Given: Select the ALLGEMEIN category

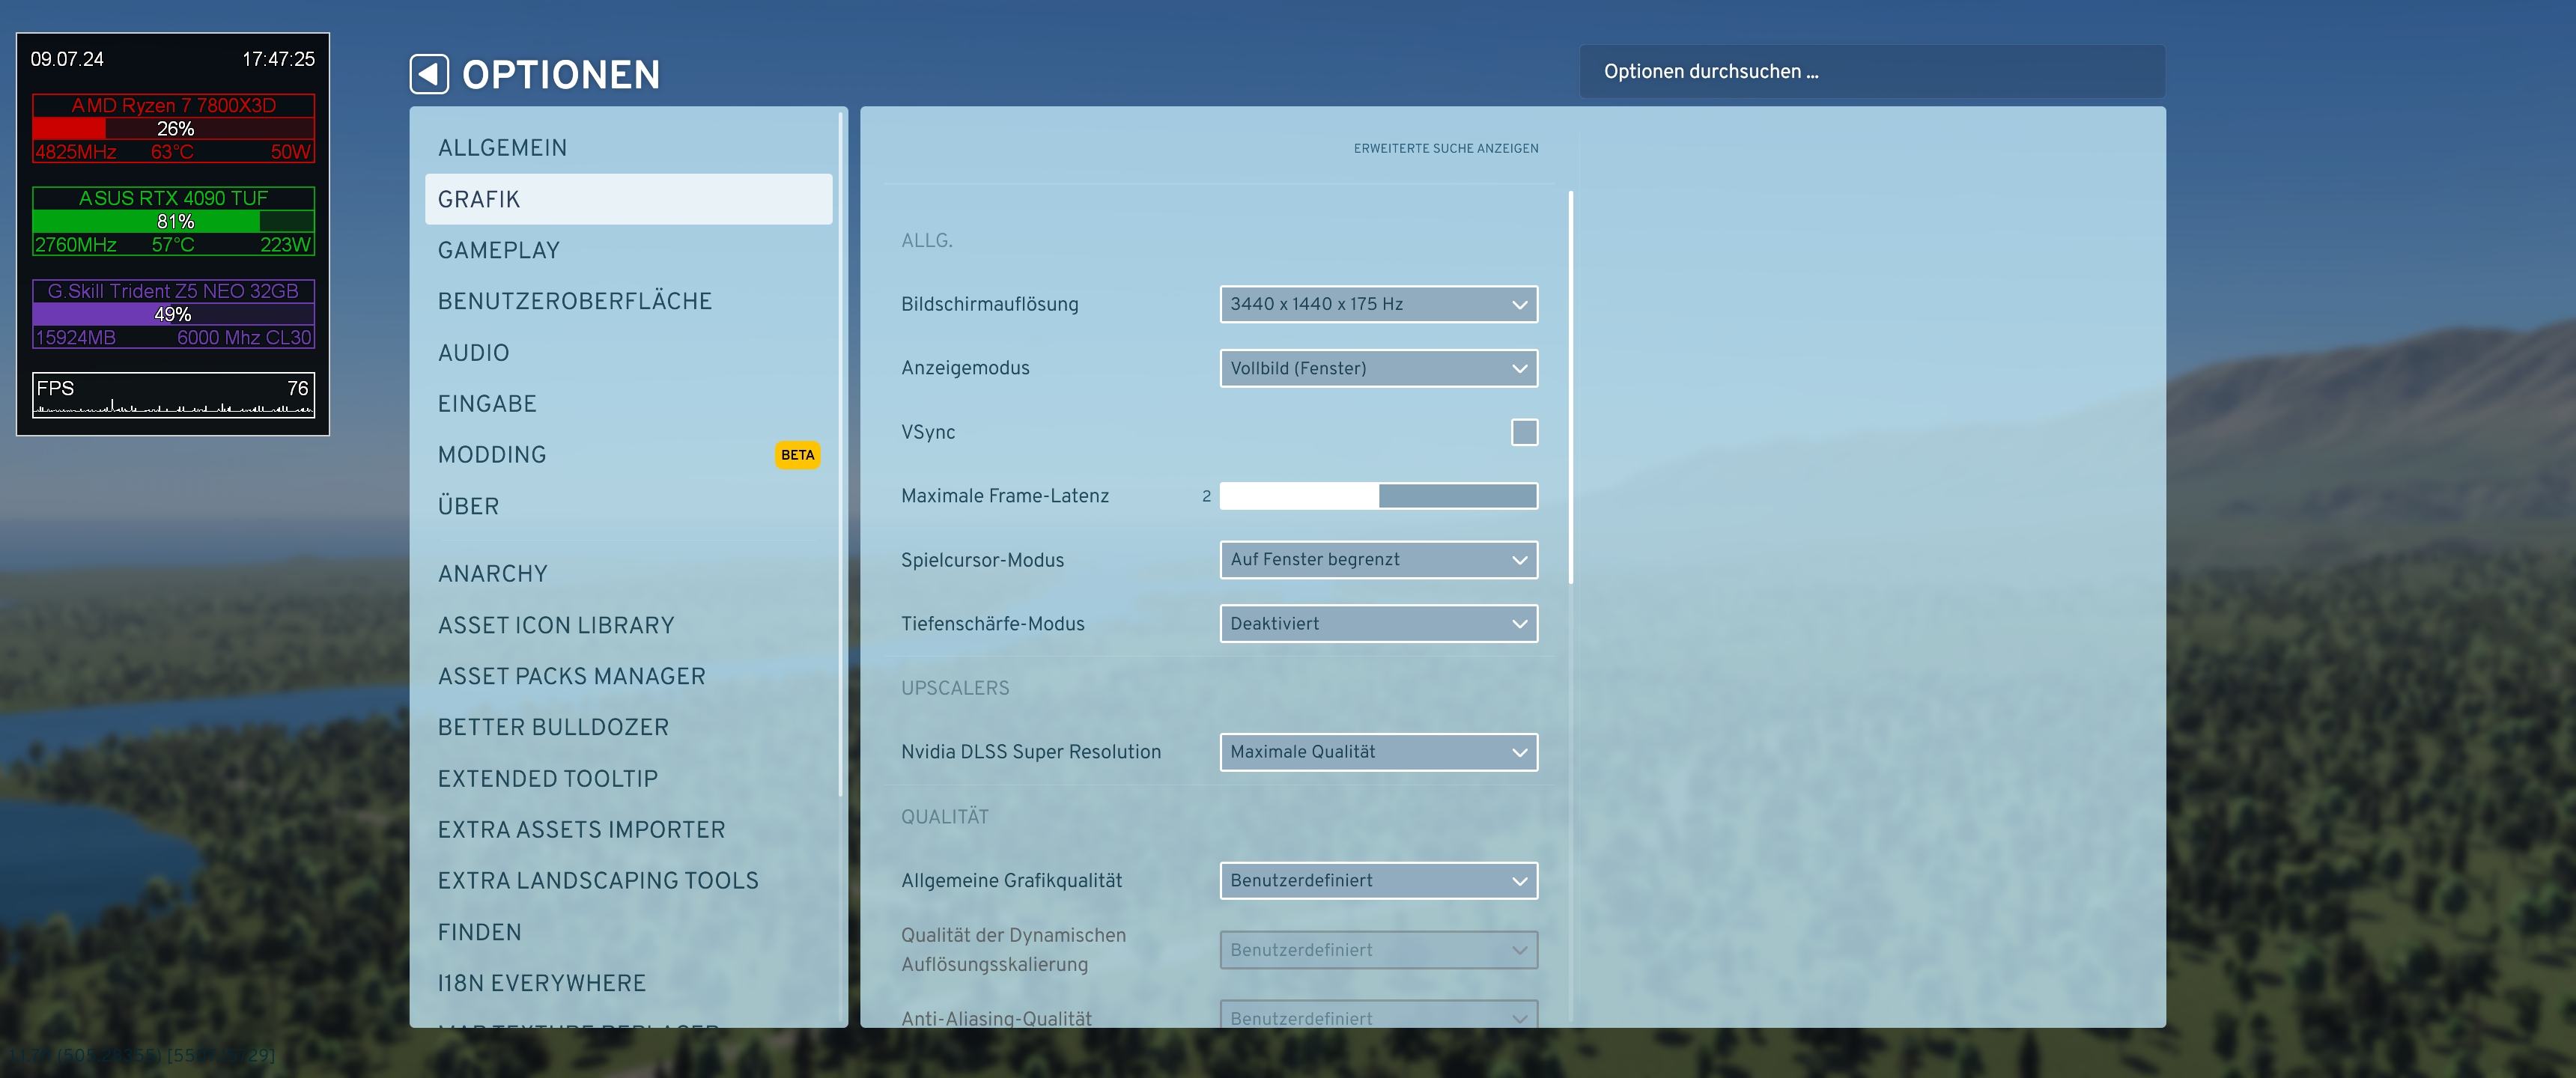Looking at the screenshot, I should 502,148.
